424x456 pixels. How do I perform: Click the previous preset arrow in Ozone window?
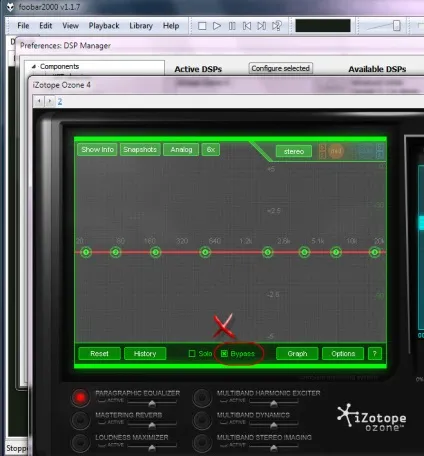click(x=39, y=101)
